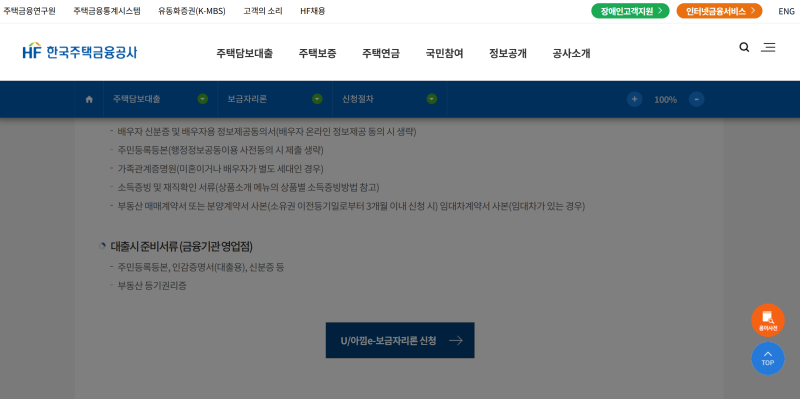Open the 용어사전 orange floating button
The width and height of the screenshot is (800, 399).
tap(768, 320)
